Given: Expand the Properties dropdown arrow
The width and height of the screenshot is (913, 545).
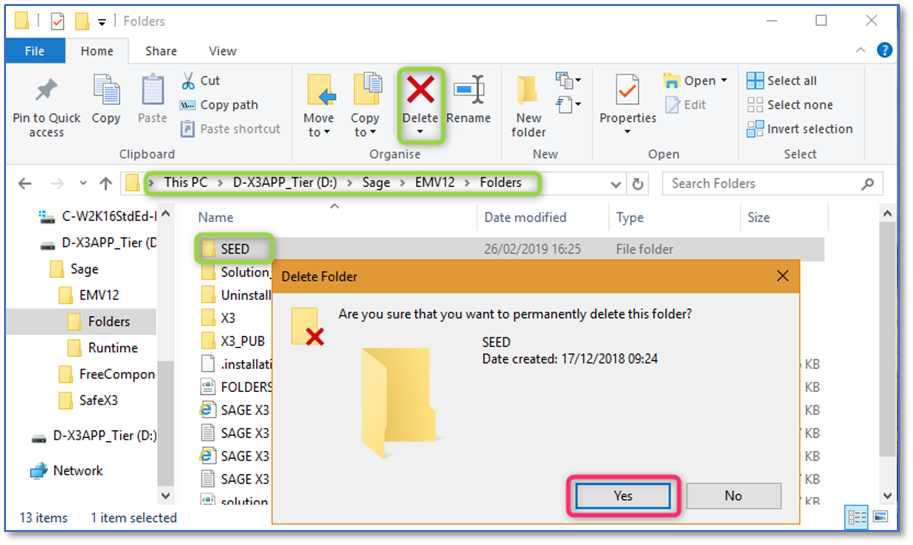Looking at the screenshot, I should [627, 132].
